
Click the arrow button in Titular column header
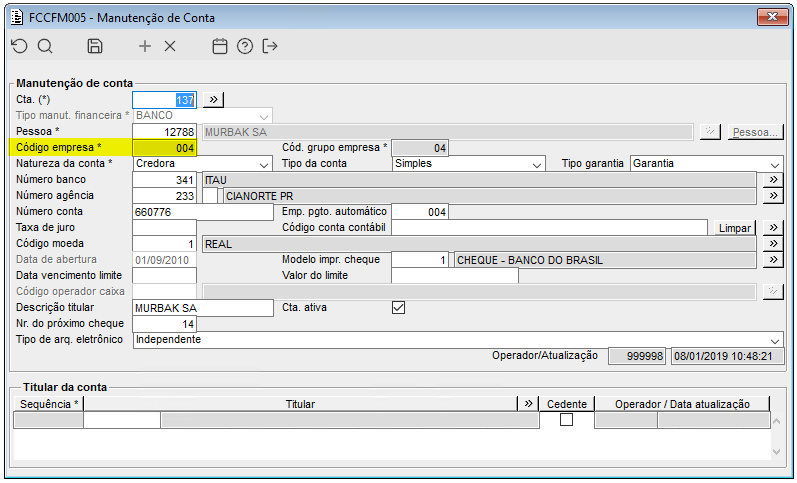coord(529,404)
